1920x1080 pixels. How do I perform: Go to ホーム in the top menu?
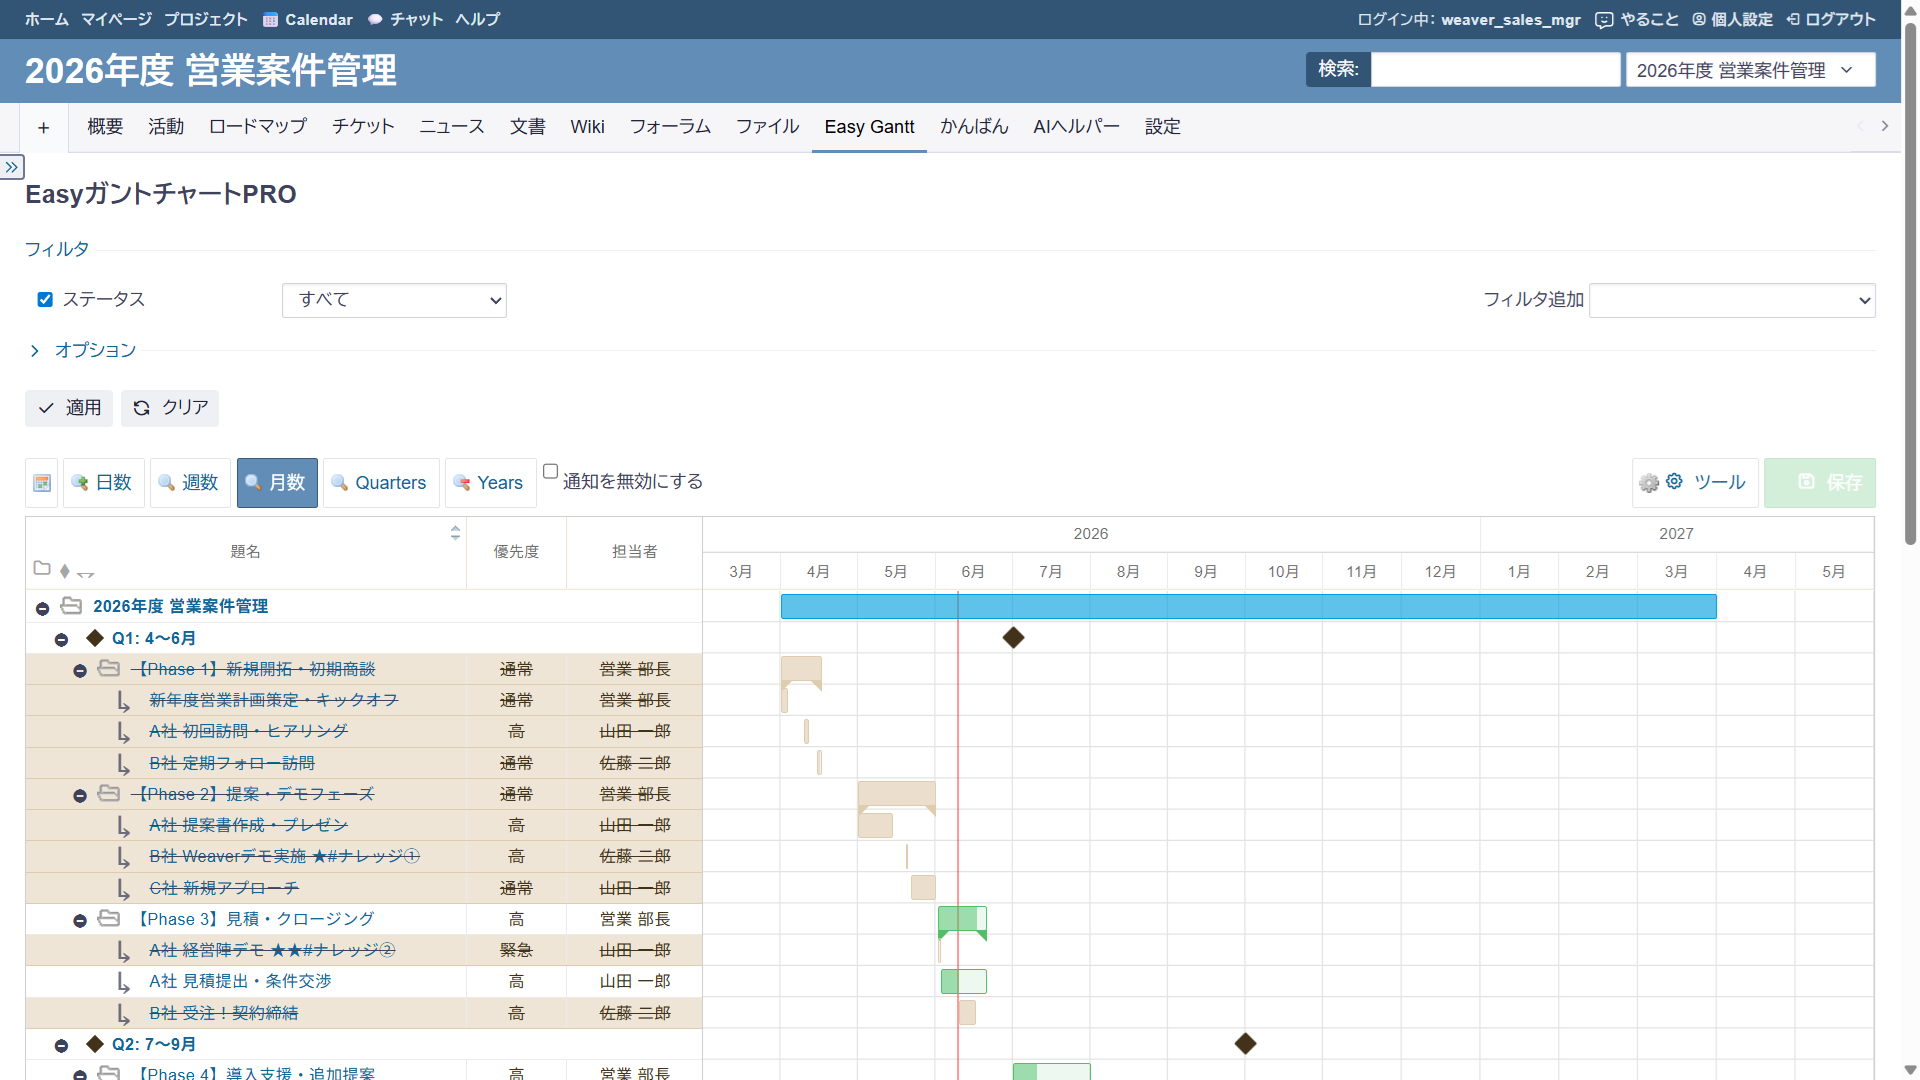[x=47, y=19]
